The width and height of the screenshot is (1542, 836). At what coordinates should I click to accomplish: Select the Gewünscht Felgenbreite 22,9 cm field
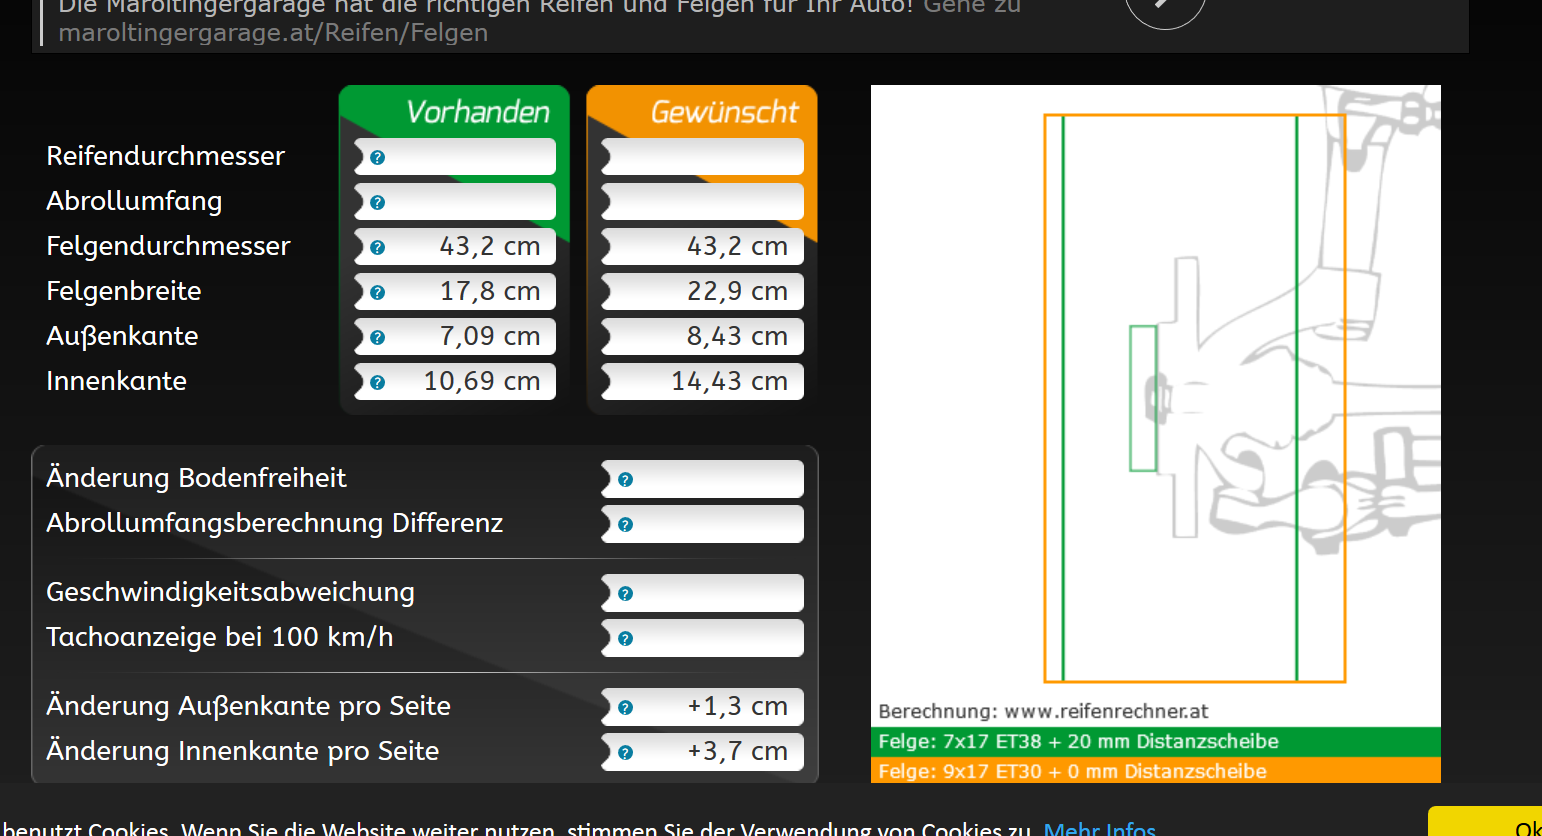tap(703, 292)
